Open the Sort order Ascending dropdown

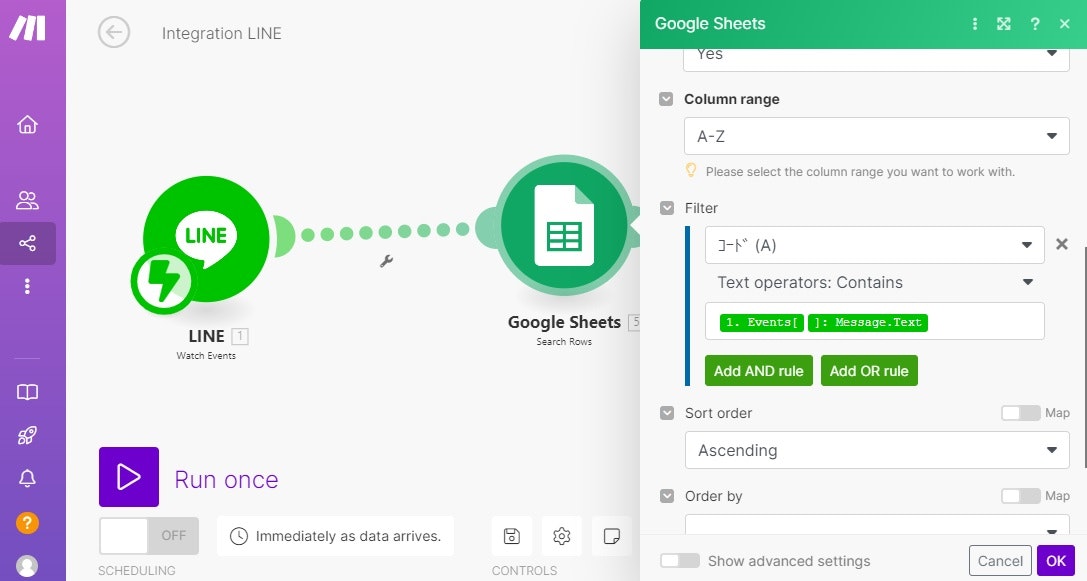click(x=877, y=450)
